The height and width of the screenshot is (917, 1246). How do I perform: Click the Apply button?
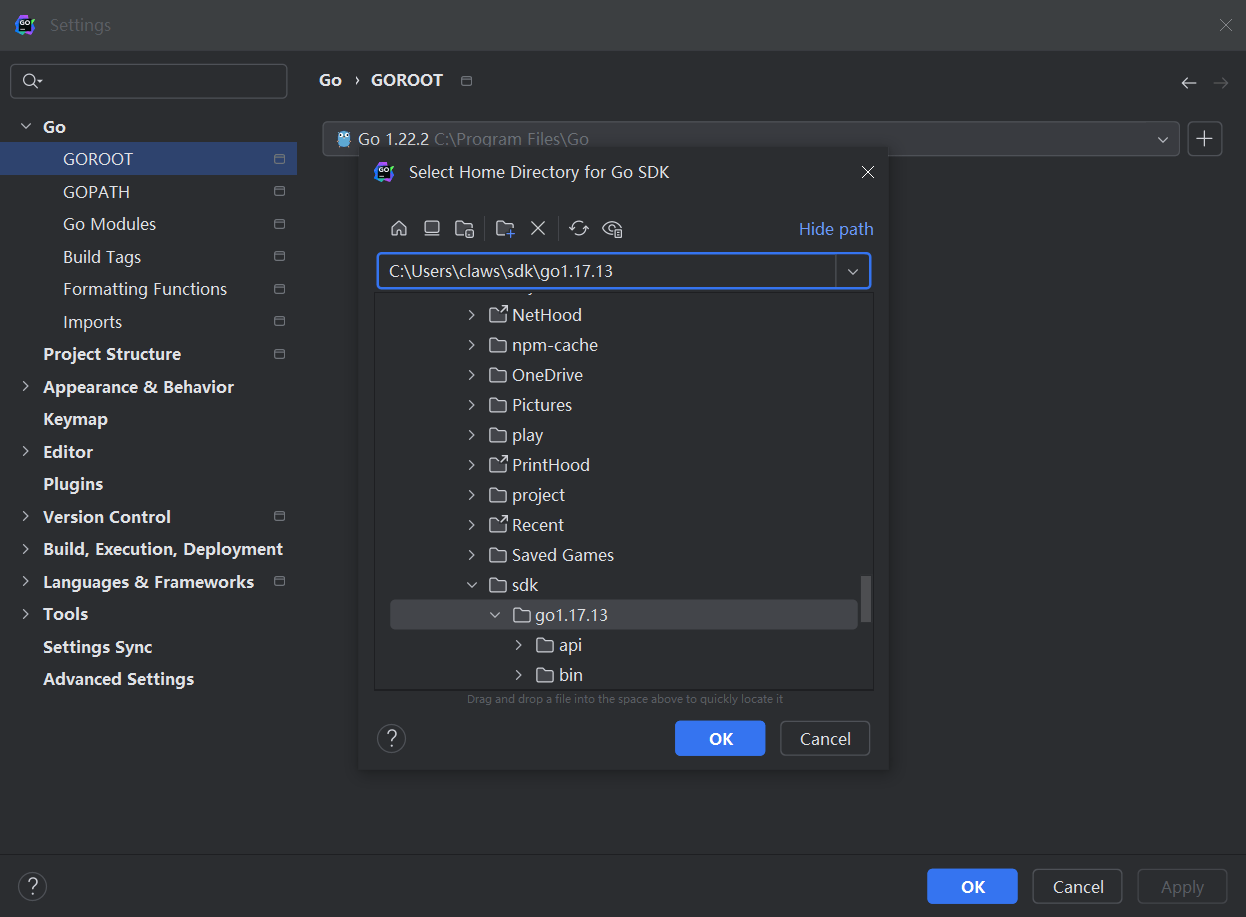1182,887
